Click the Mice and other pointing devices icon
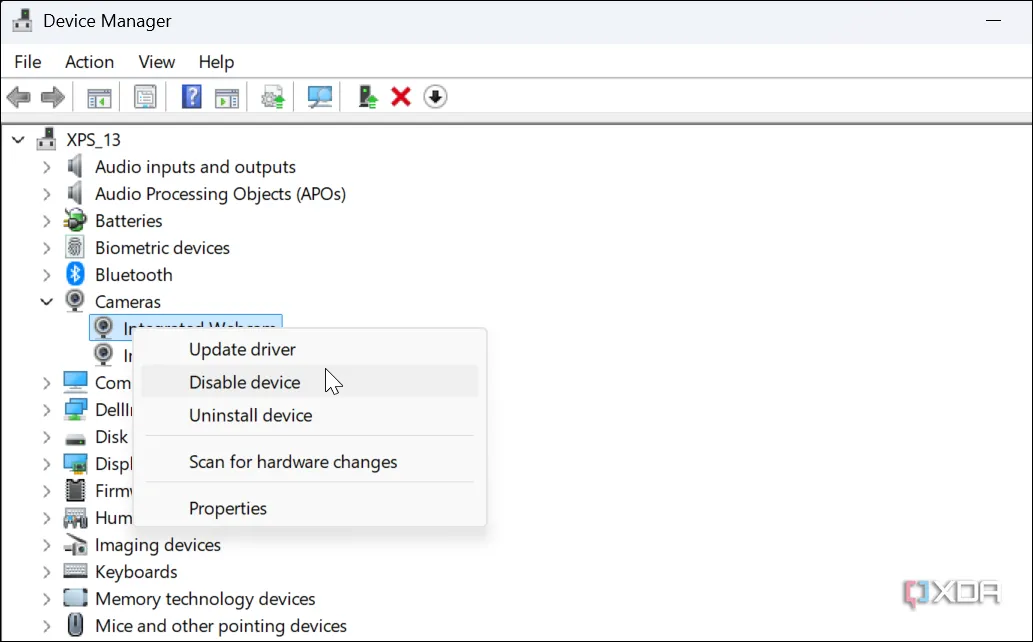 [x=75, y=625]
